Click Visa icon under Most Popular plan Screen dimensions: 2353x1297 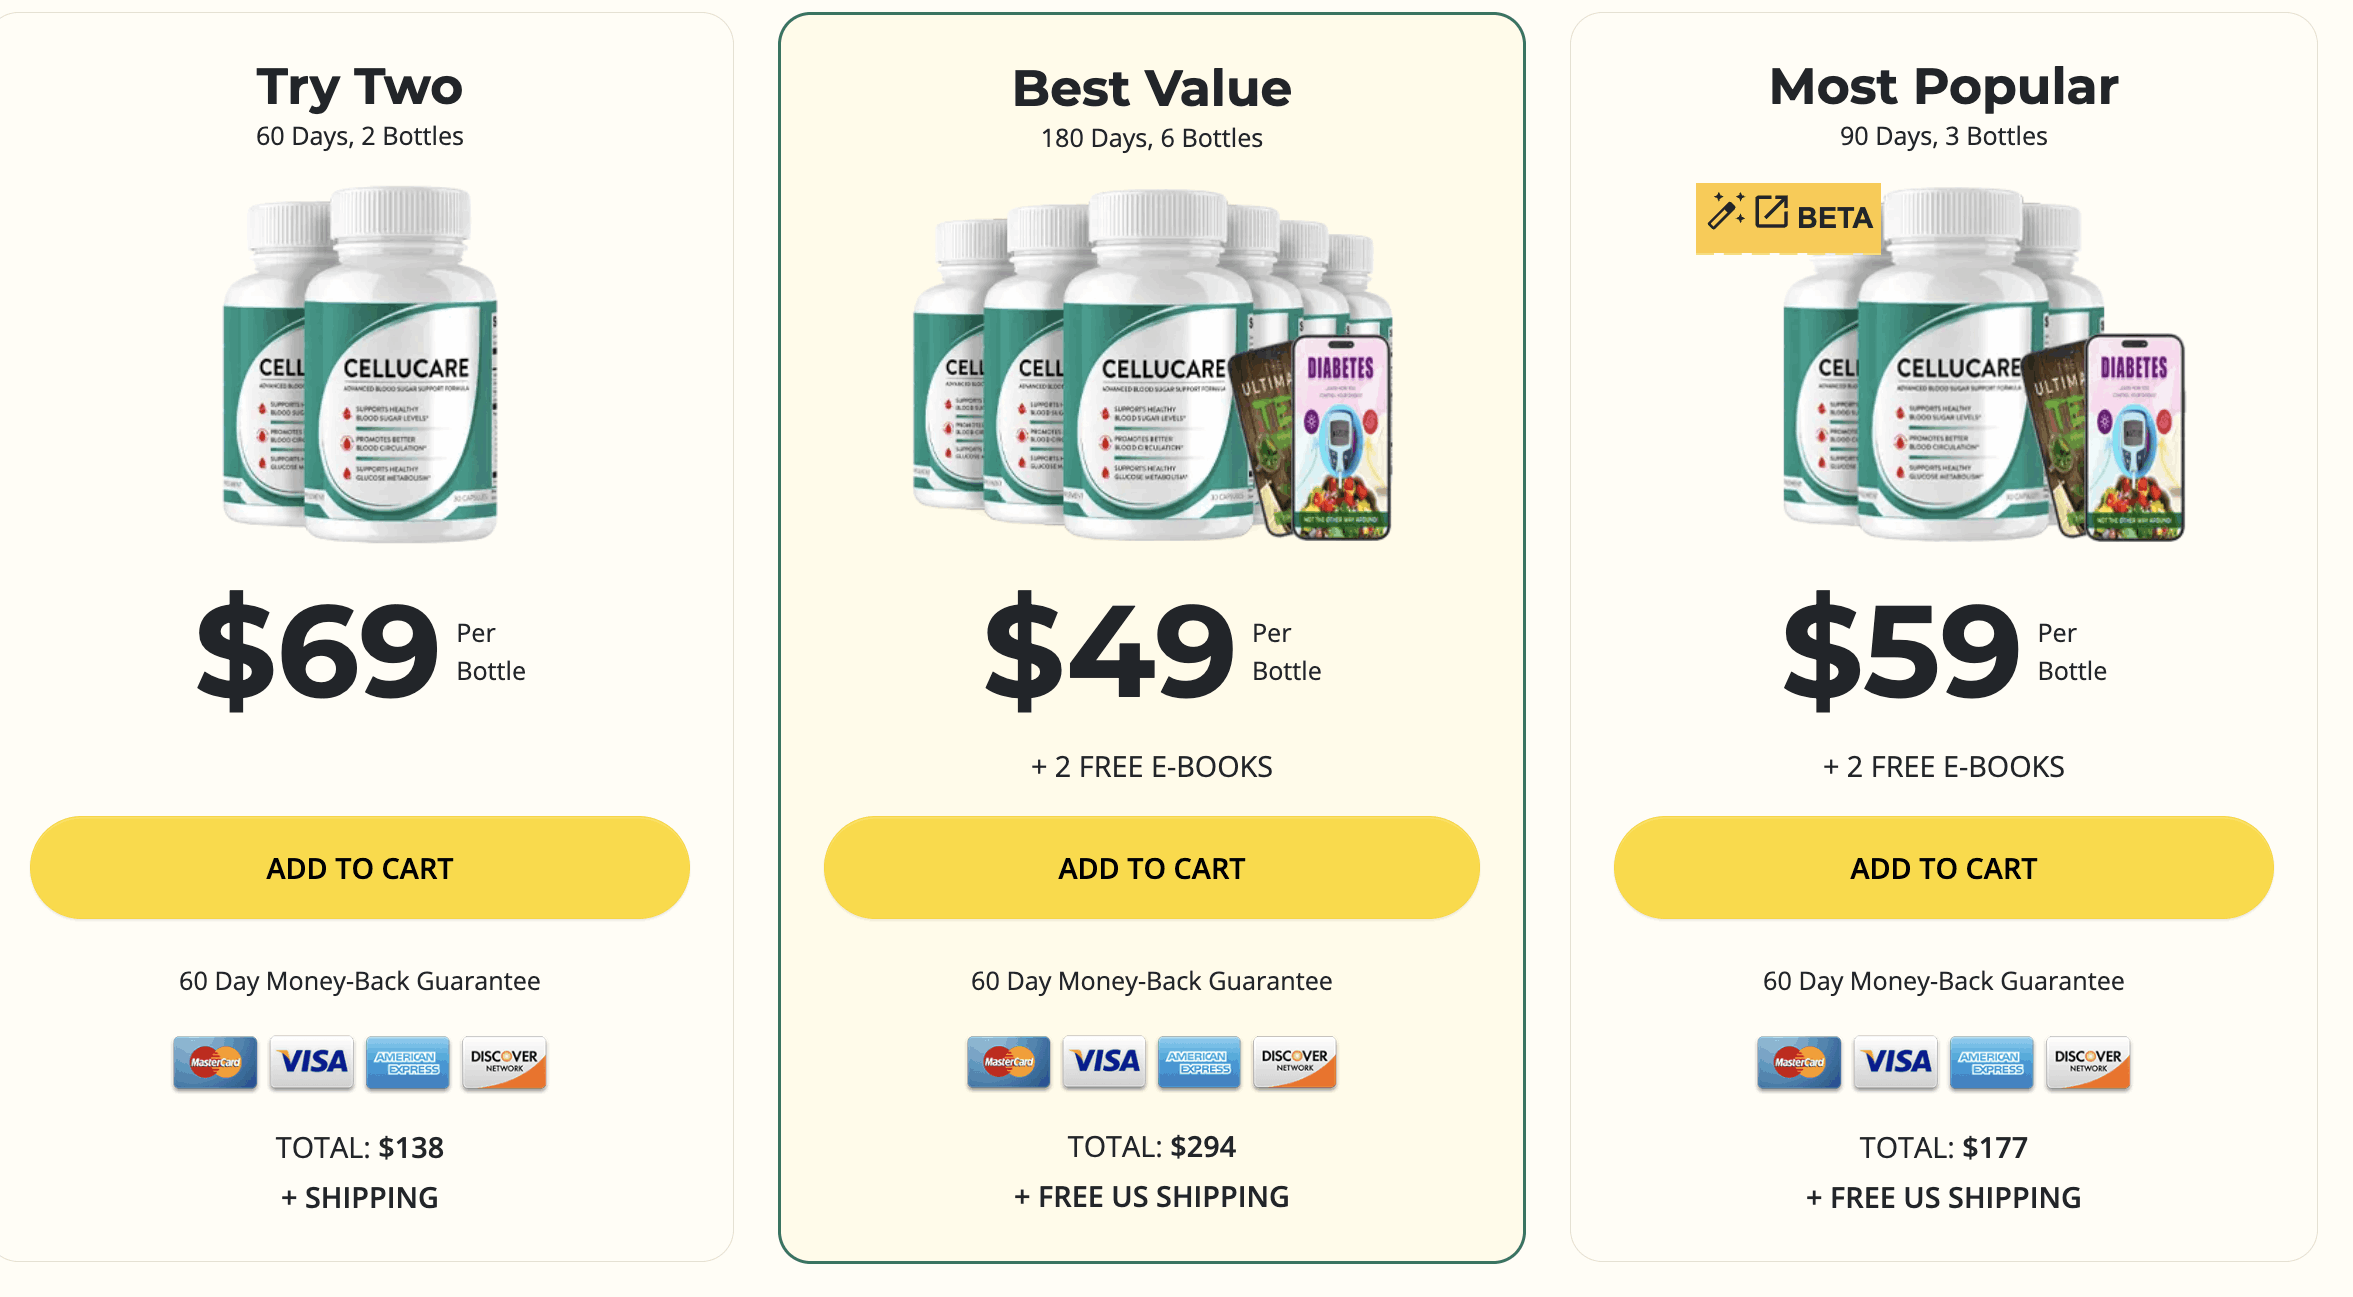pos(1896,1062)
